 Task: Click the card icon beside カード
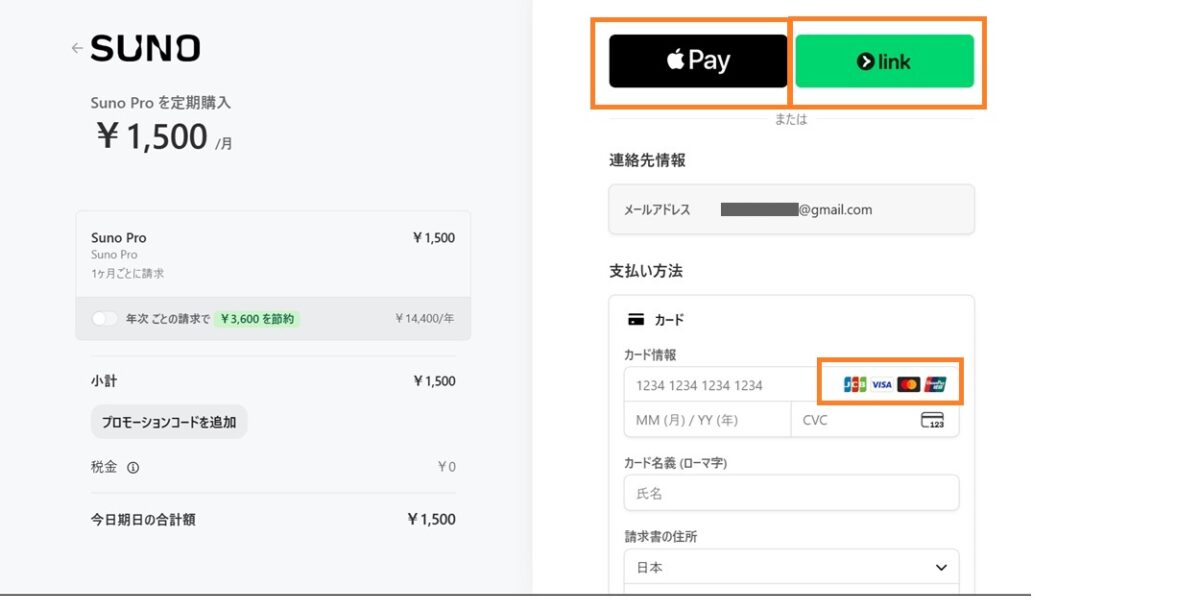click(x=635, y=320)
